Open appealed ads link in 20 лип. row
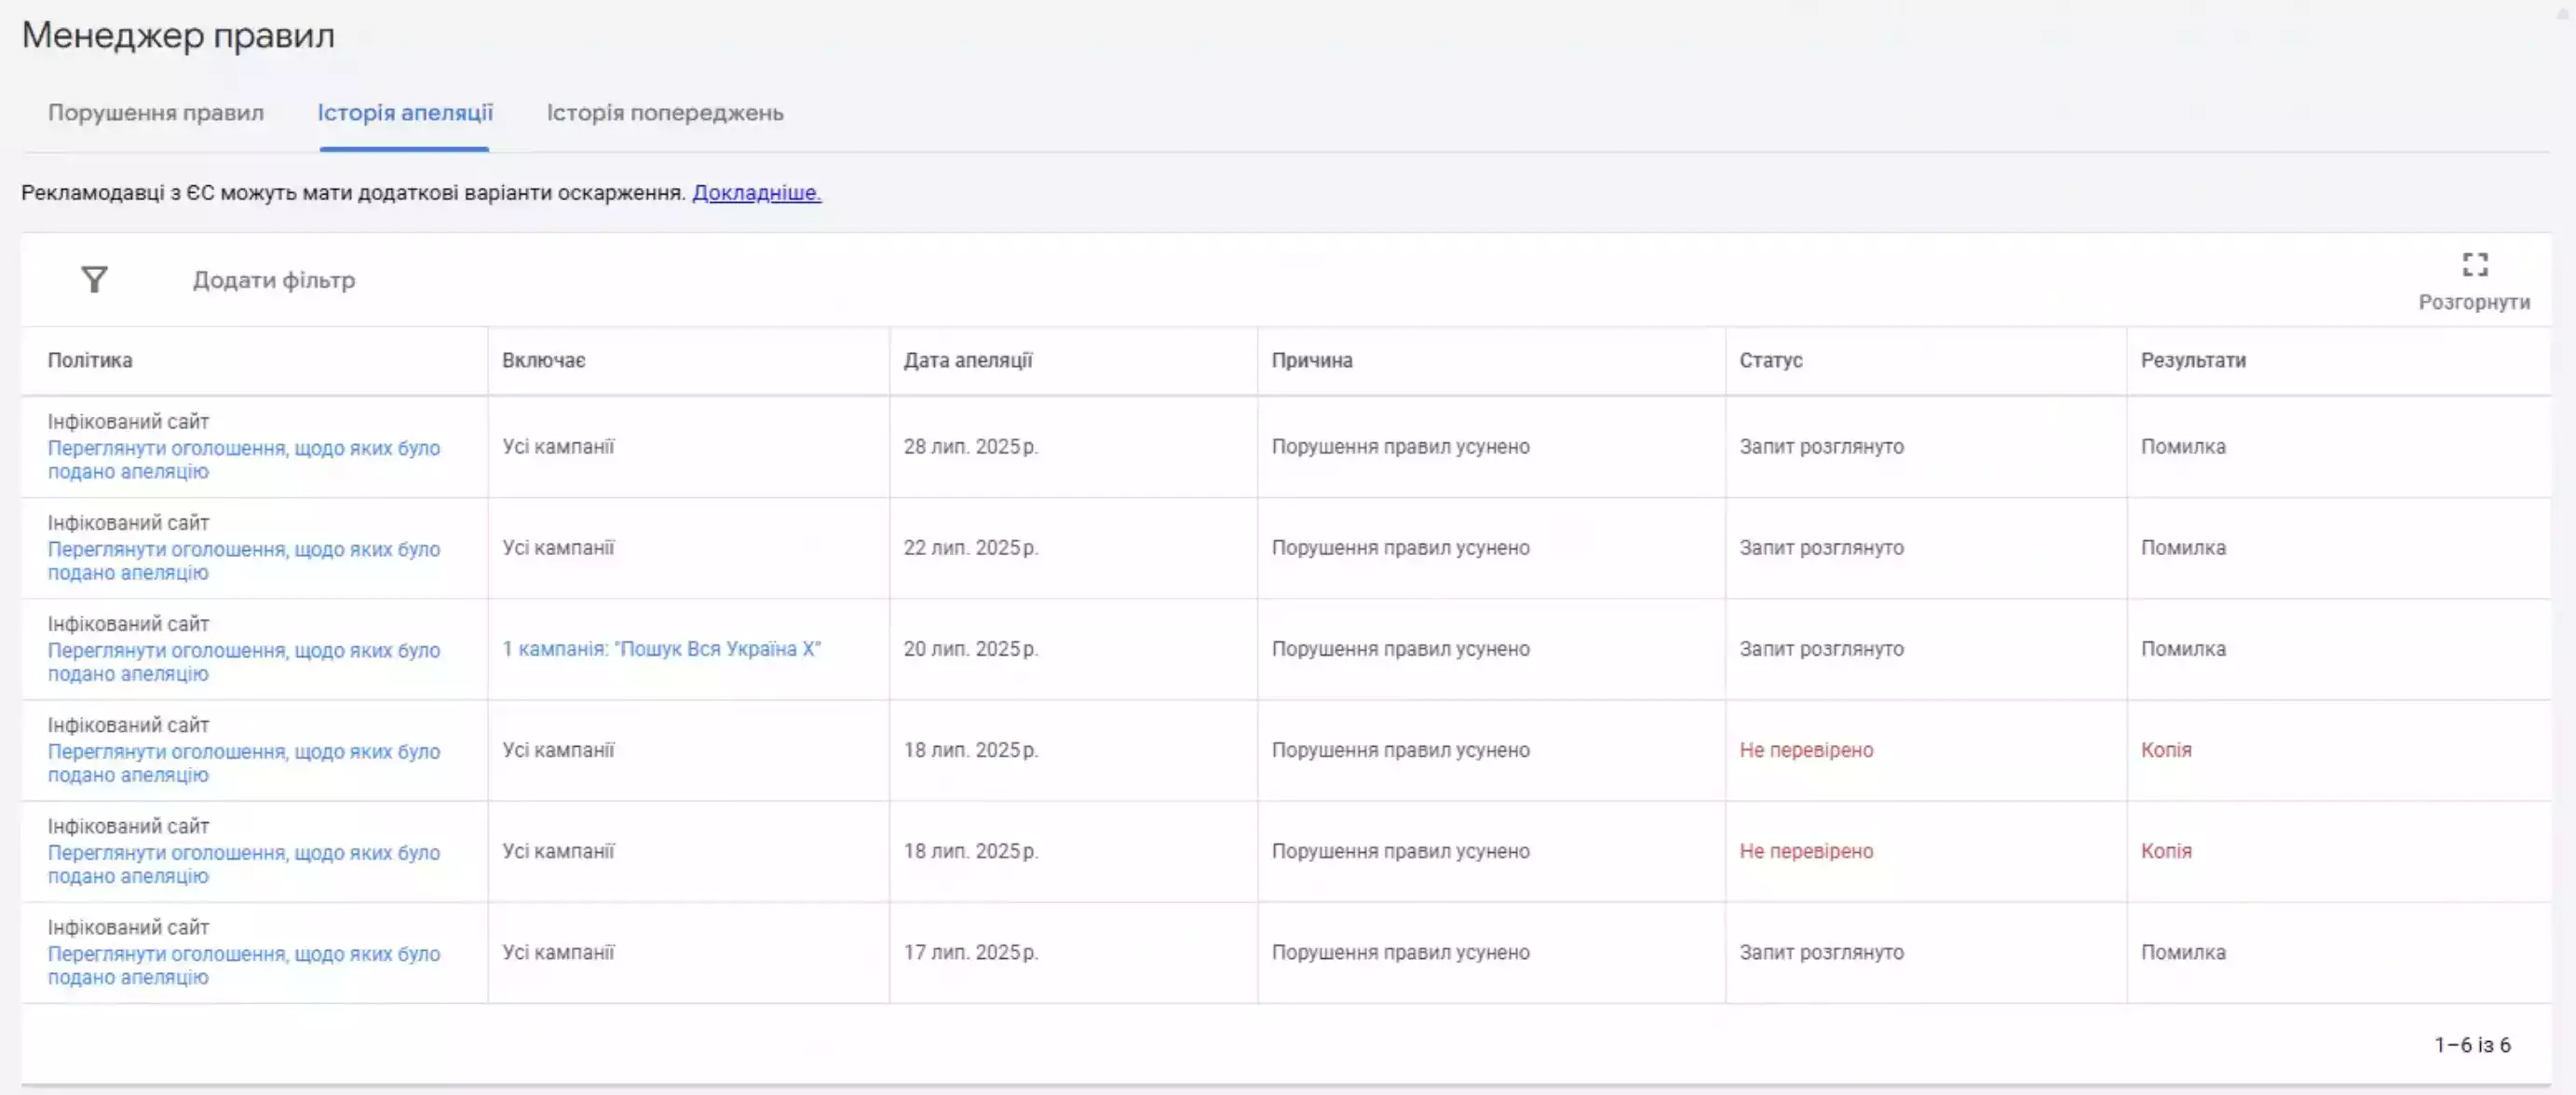The width and height of the screenshot is (2576, 1095). click(244, 662)
